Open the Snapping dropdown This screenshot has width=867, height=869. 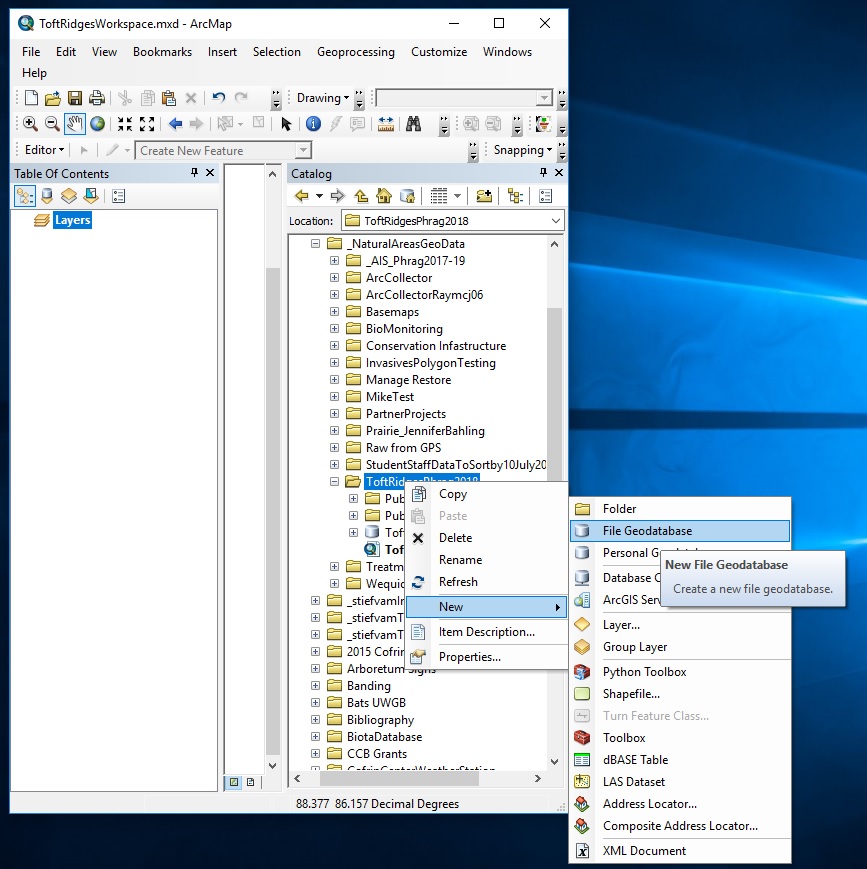(x=523, y=150)
